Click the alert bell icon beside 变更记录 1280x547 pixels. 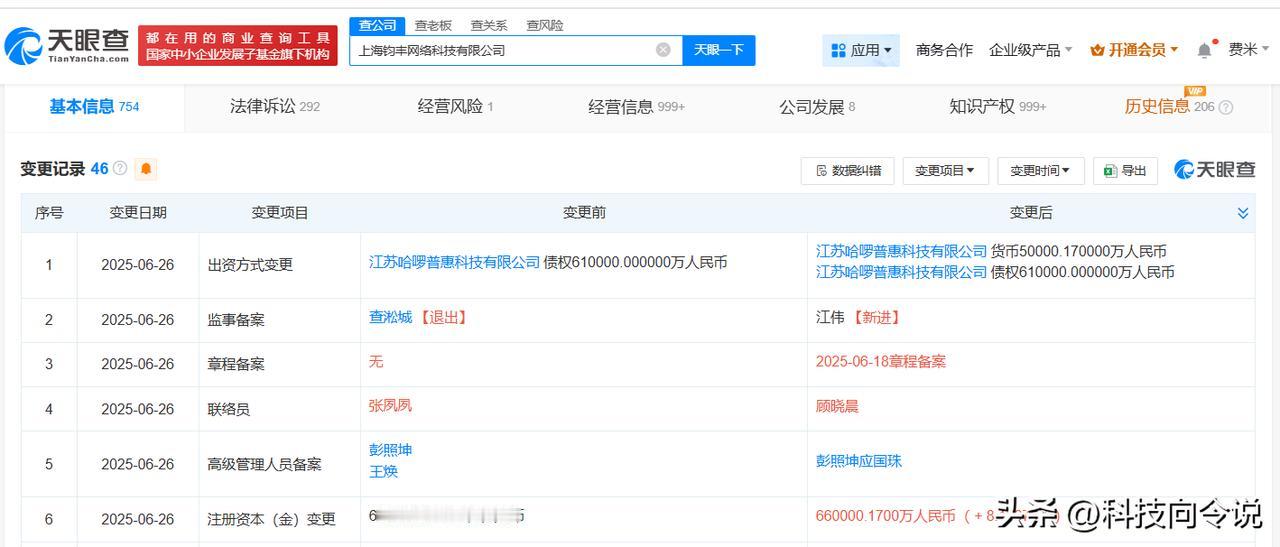(x=146, y=169)
